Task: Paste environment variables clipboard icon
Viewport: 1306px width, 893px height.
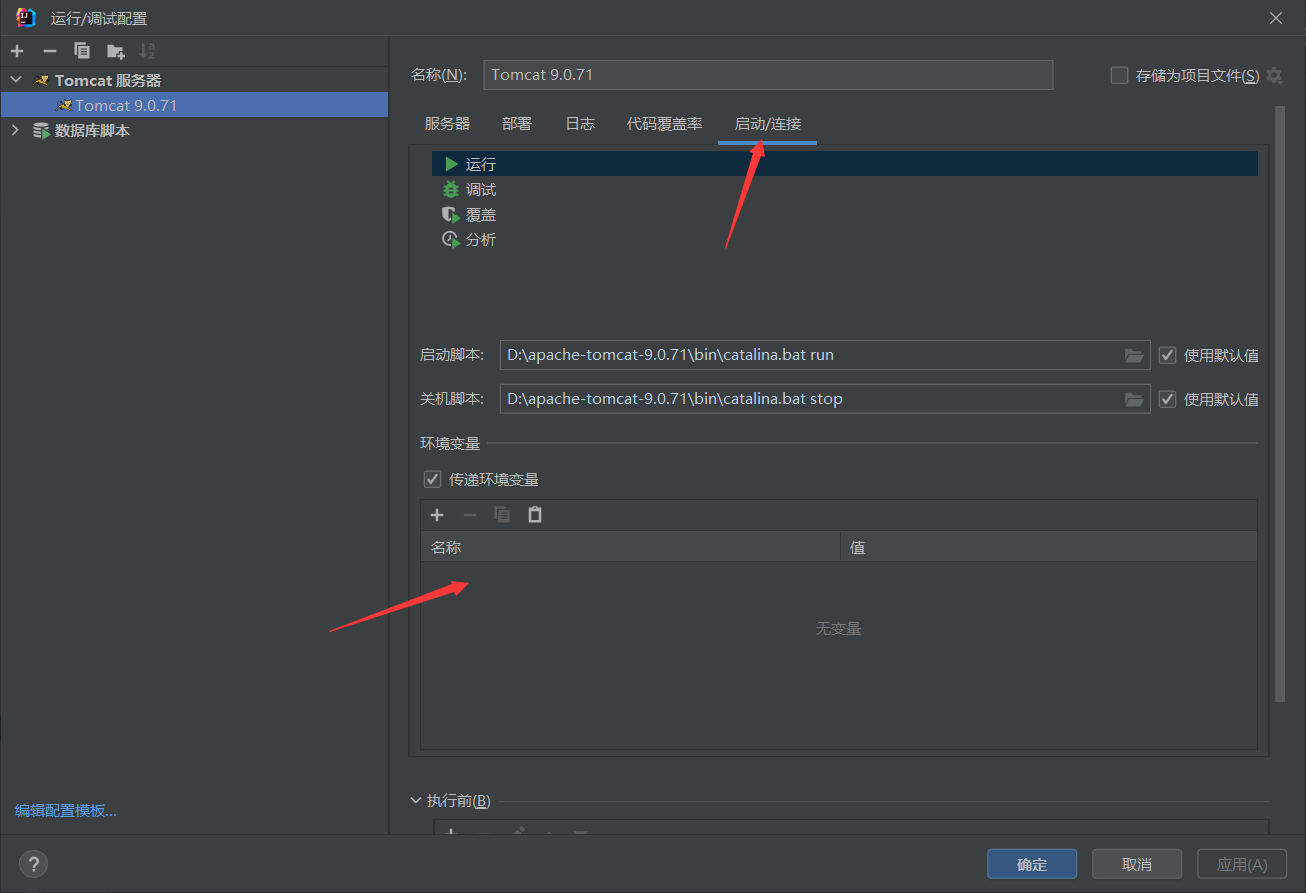Action: pyautogui.click(x=535, y=515)
